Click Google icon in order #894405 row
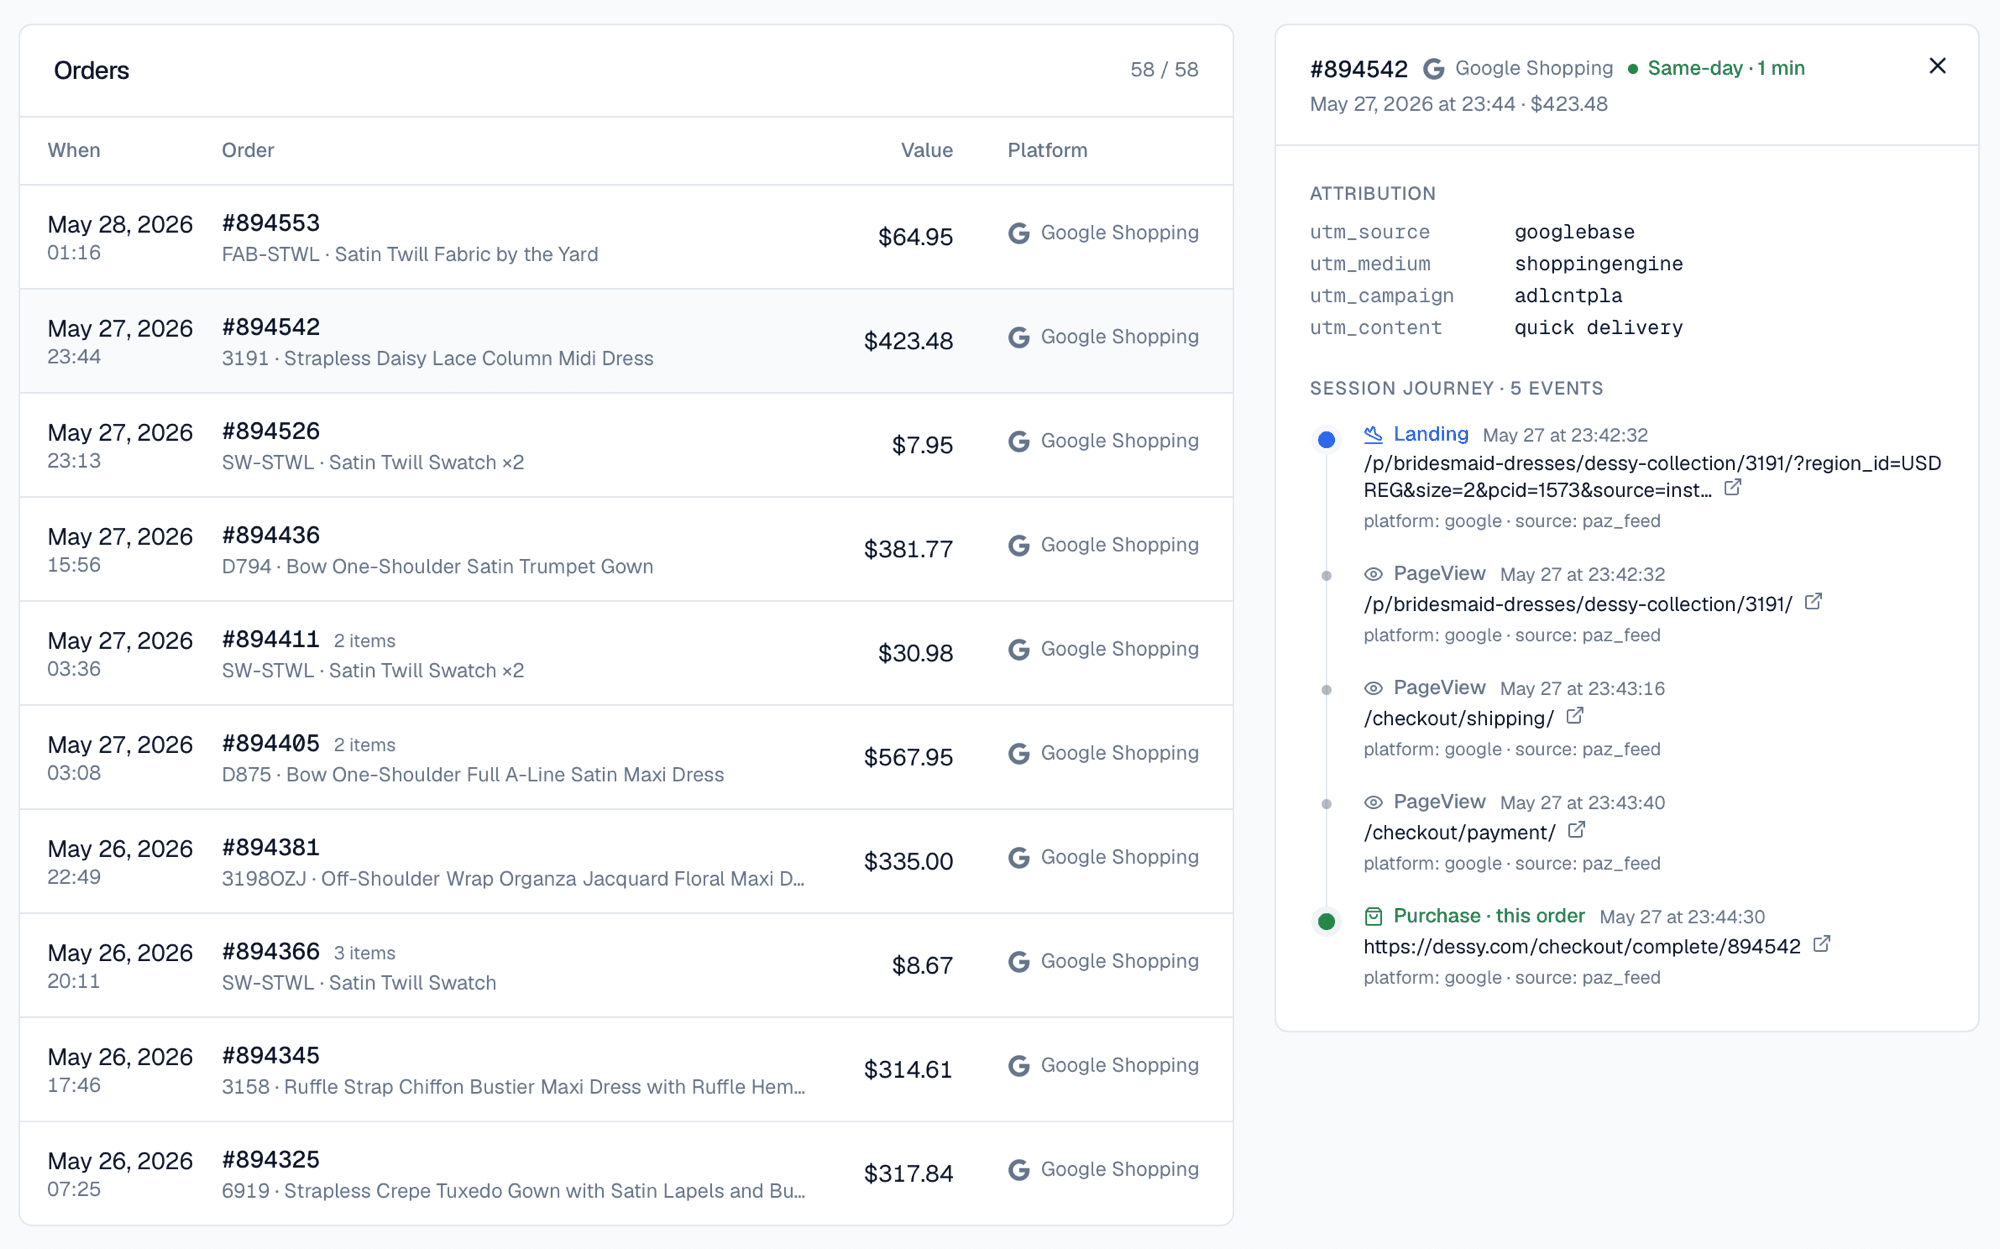Viewport: 2000px width, 1249px height. tap(1019, 753)
